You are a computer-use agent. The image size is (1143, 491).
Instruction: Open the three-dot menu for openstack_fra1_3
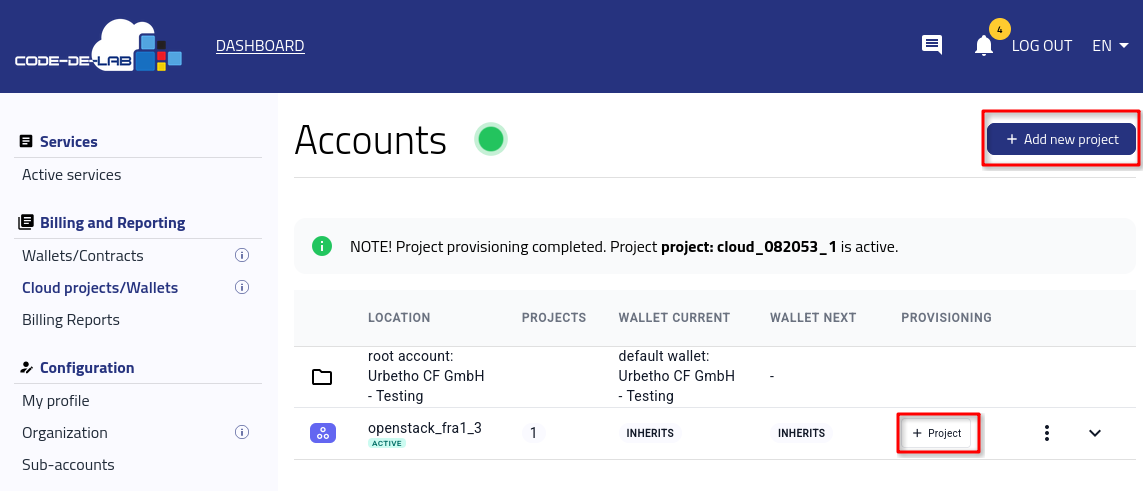point(1047,433)
